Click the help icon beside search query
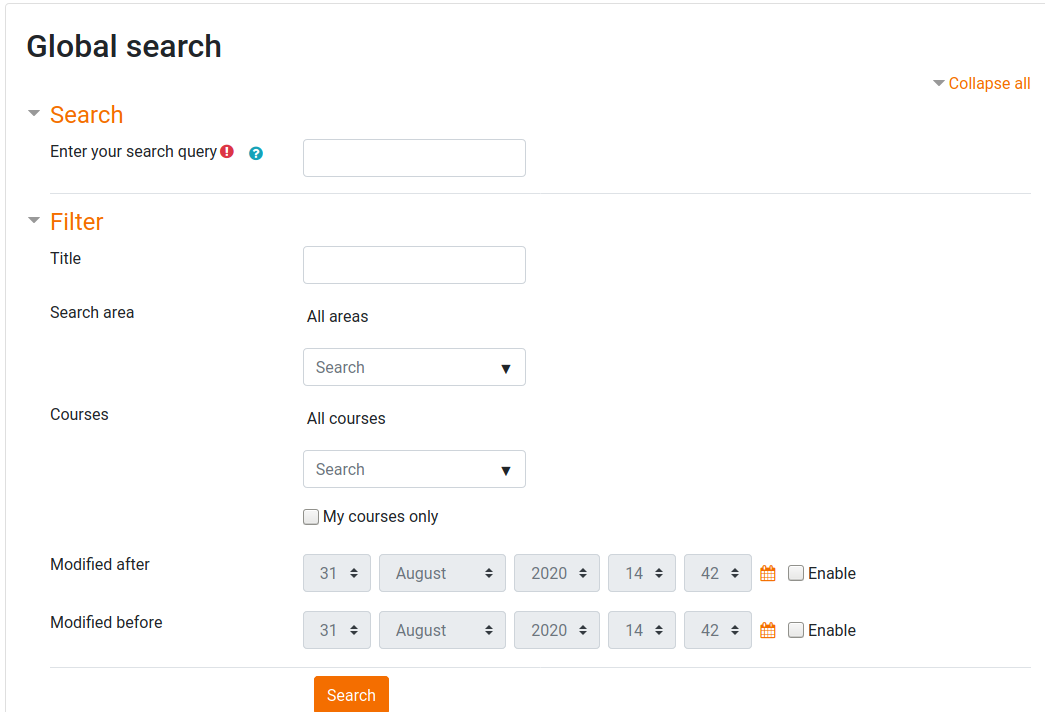 256,153
